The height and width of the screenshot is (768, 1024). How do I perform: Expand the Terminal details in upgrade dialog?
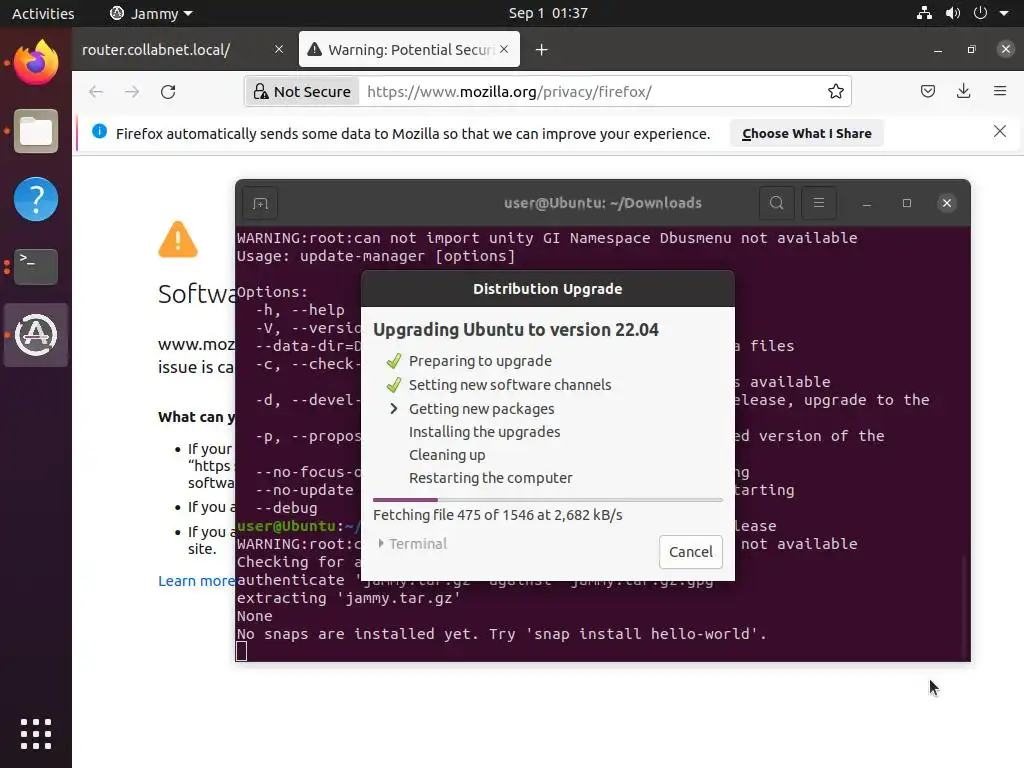[413, 543]
